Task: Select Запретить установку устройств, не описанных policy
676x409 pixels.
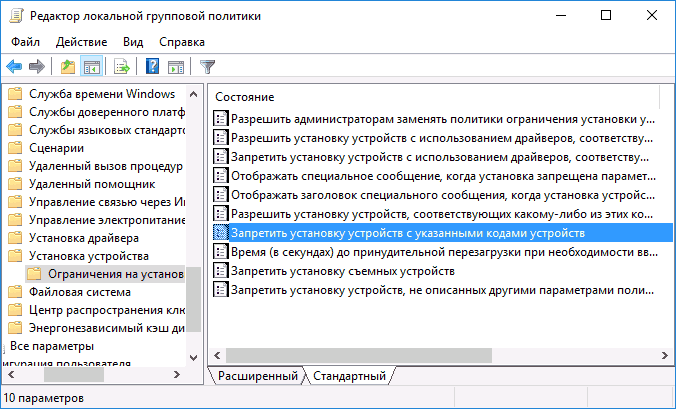Action: 442,290
